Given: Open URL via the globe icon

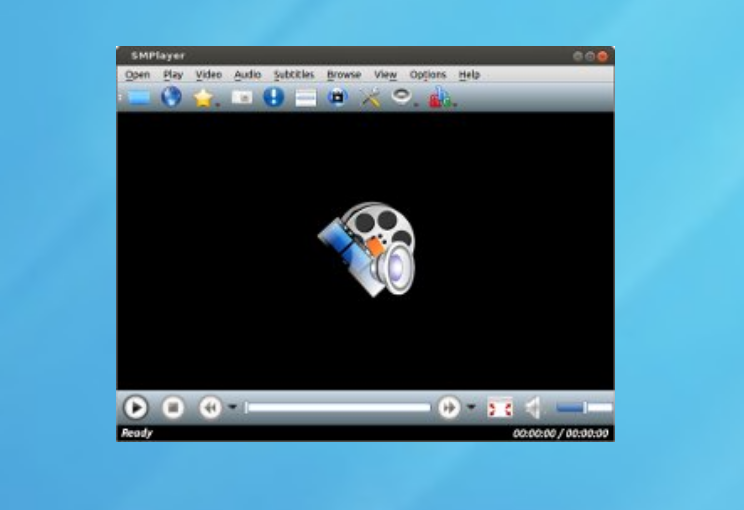Looking at the screenshot, I should pyautogui.click(x=171, y=97).
